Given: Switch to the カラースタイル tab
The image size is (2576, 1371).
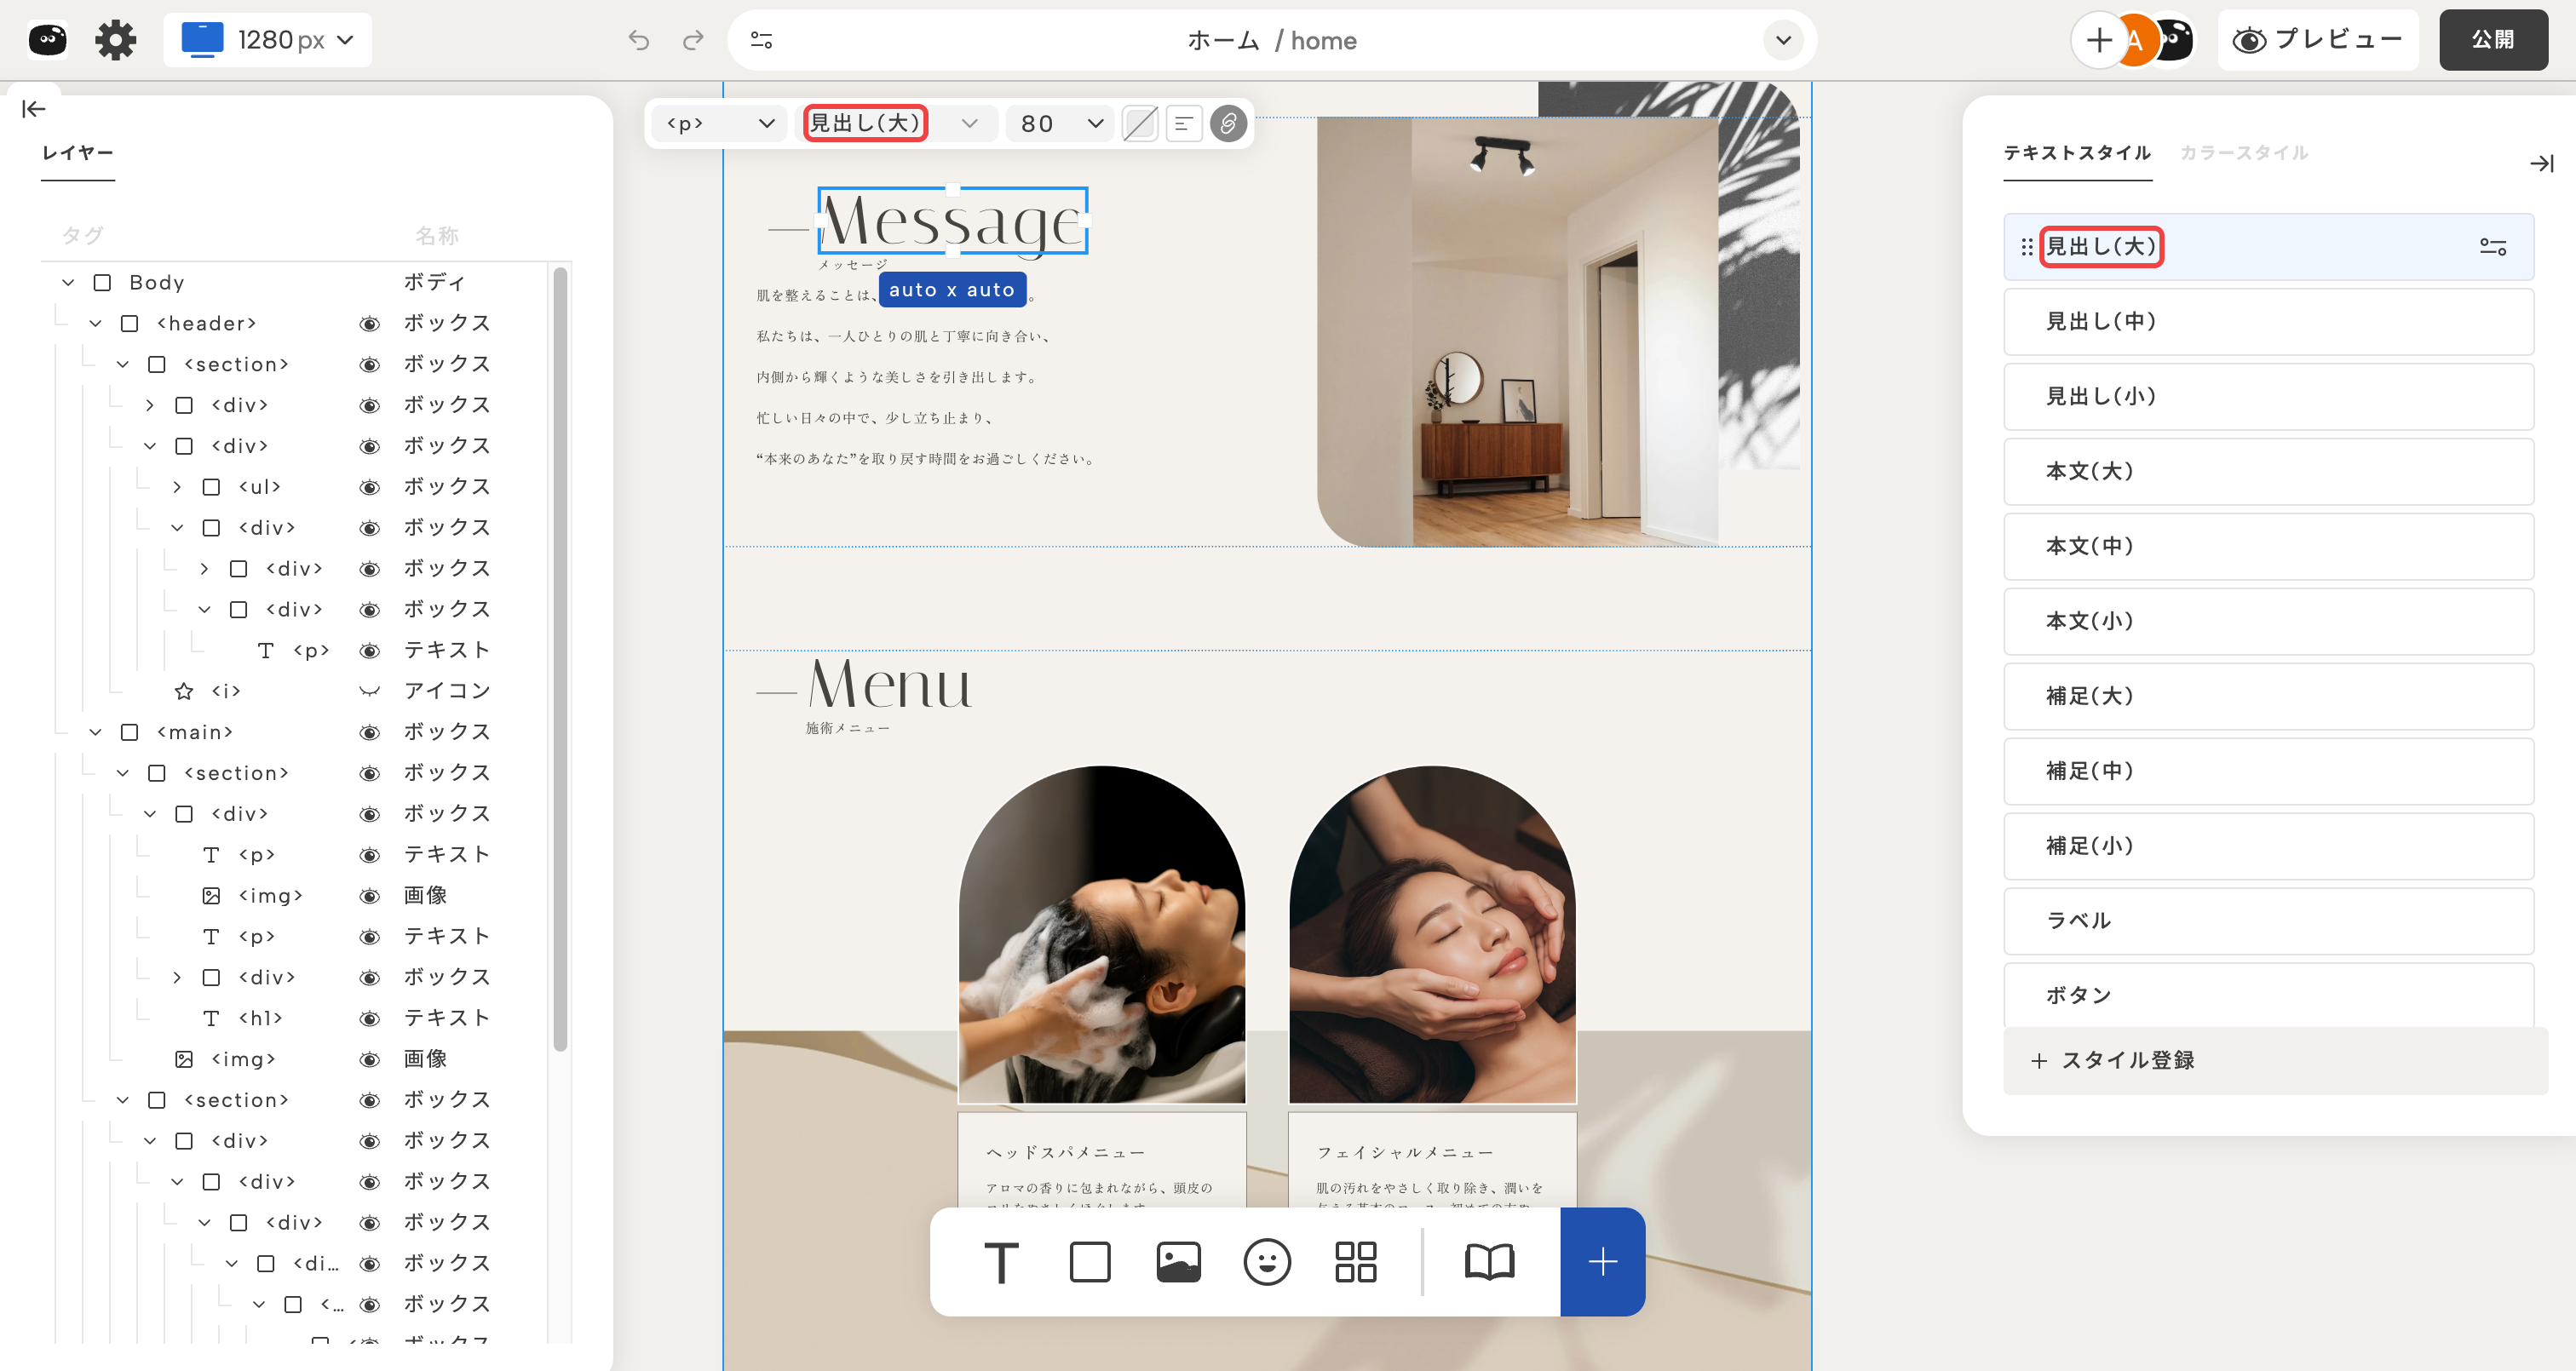Looking at the screenshot, I should click(x=2243, y=152).
